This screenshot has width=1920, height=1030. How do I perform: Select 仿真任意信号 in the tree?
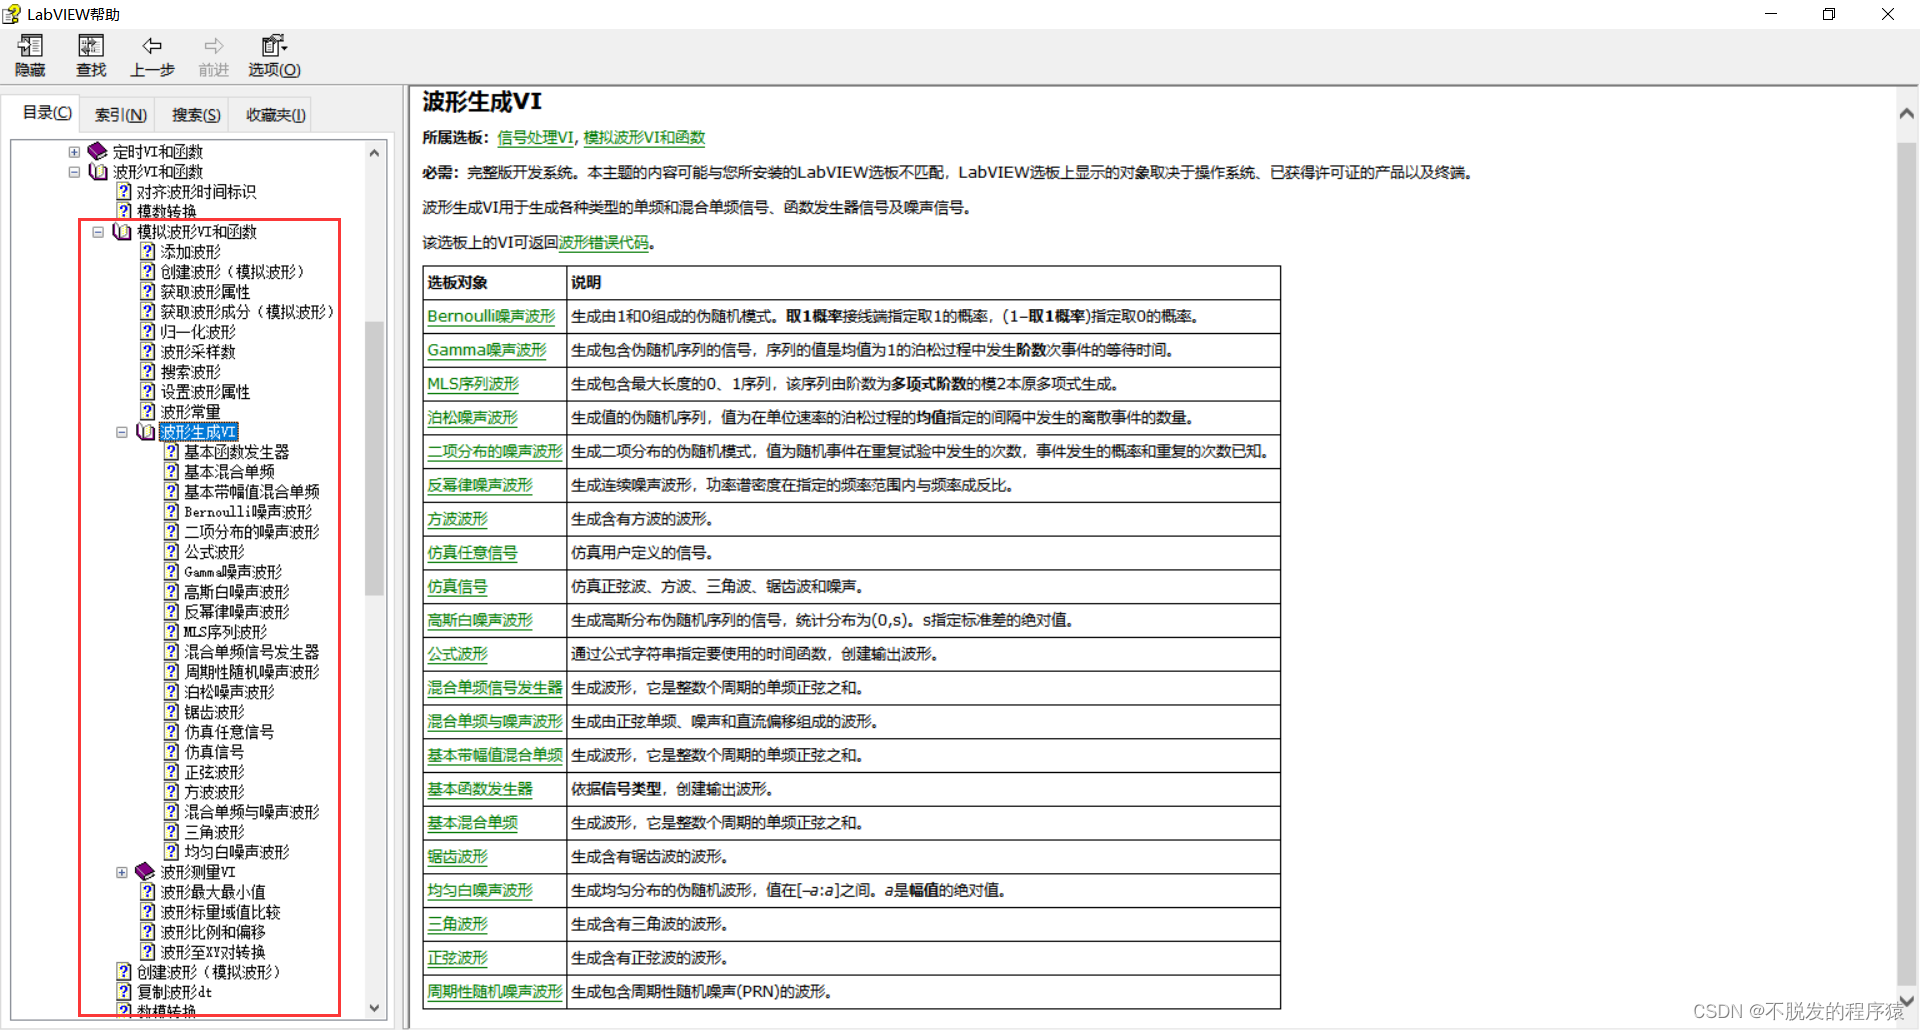point(229,732)
